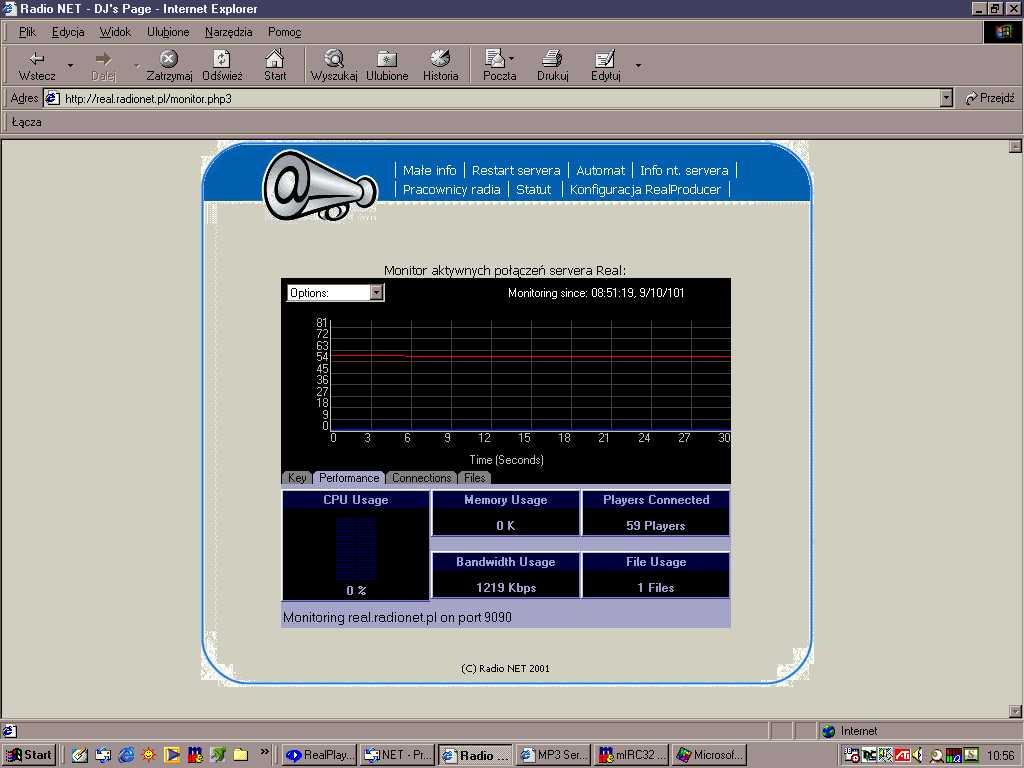The width and height of the screenshot is (1024, 768).
Task: Click the Przejdź go button
Action: pos(989,99)
